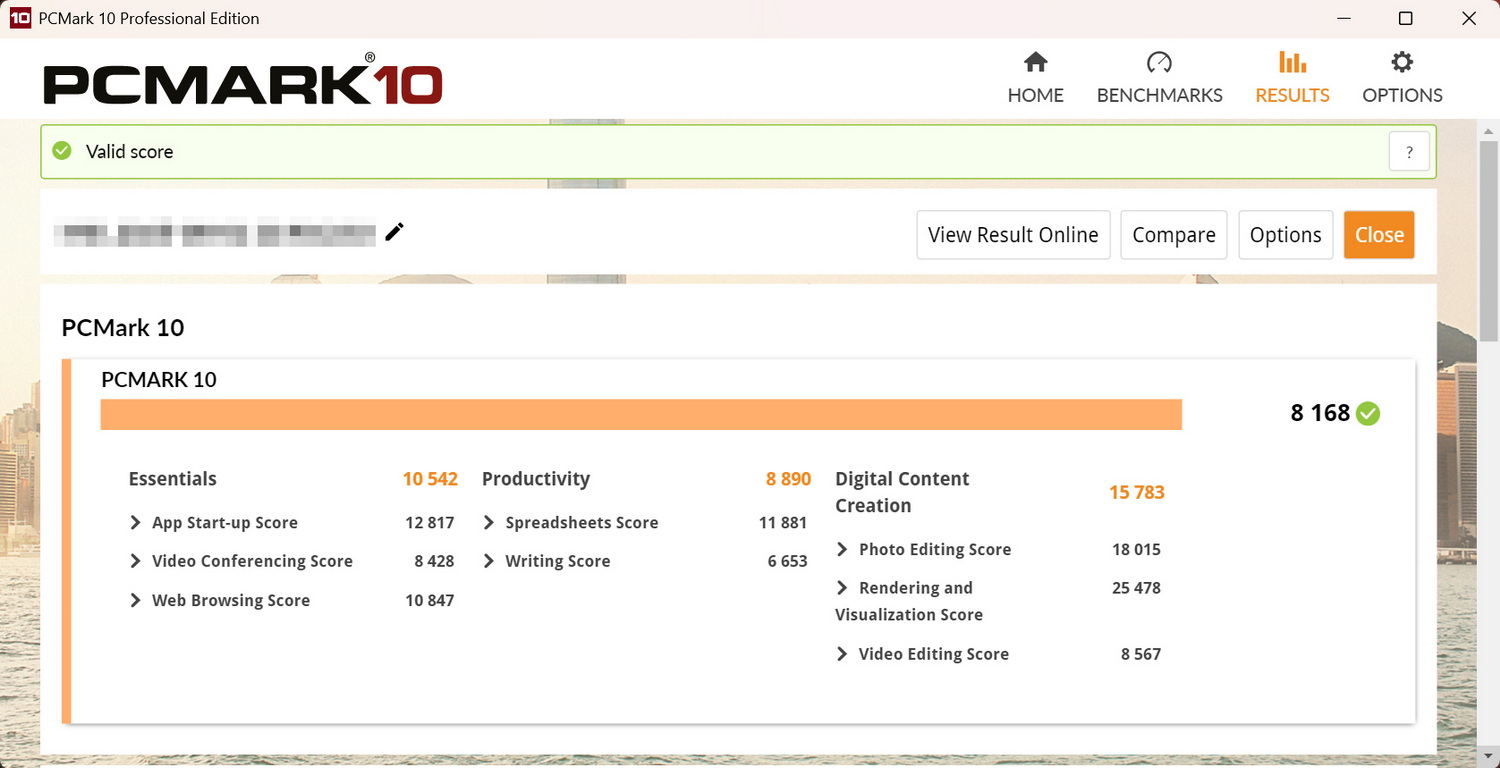Click the pencil icon to rename result
Viewport: 1500px width, 768px height.
tap(395, 232)
